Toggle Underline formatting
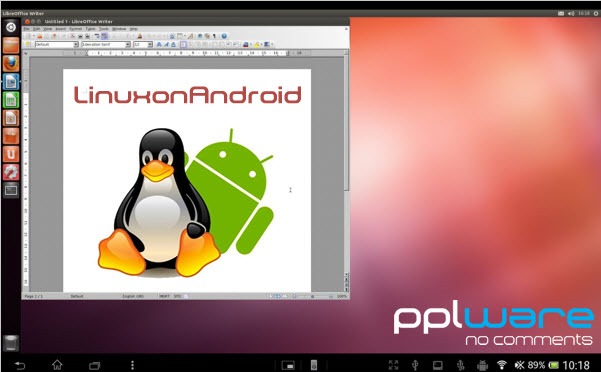Screen dimensions: 601x372 [x=173, y=44]
